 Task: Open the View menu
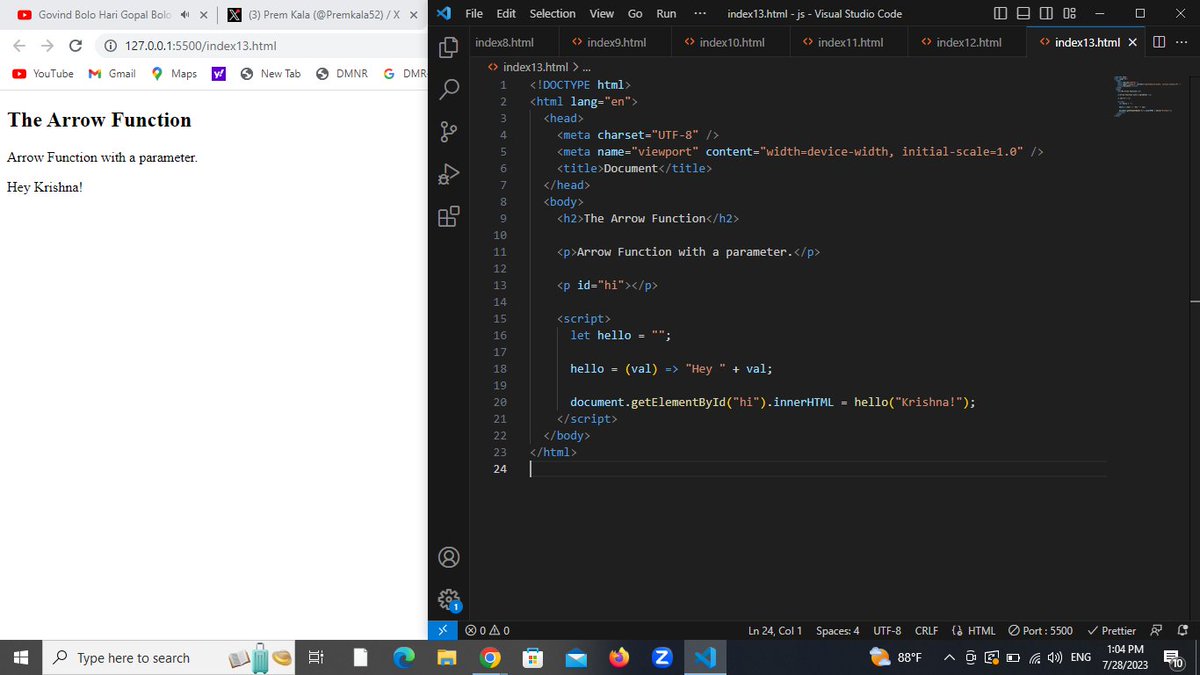point(602,14)
